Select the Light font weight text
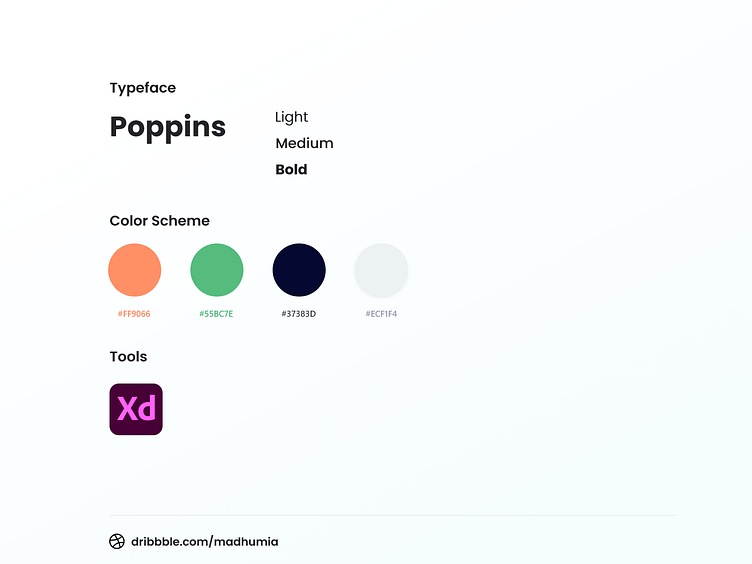752x564 pixels. tap(292, 117)
